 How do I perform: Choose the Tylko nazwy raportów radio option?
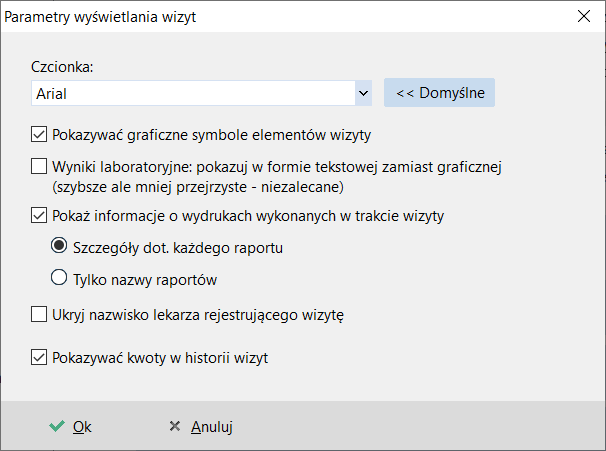(59, 277)
